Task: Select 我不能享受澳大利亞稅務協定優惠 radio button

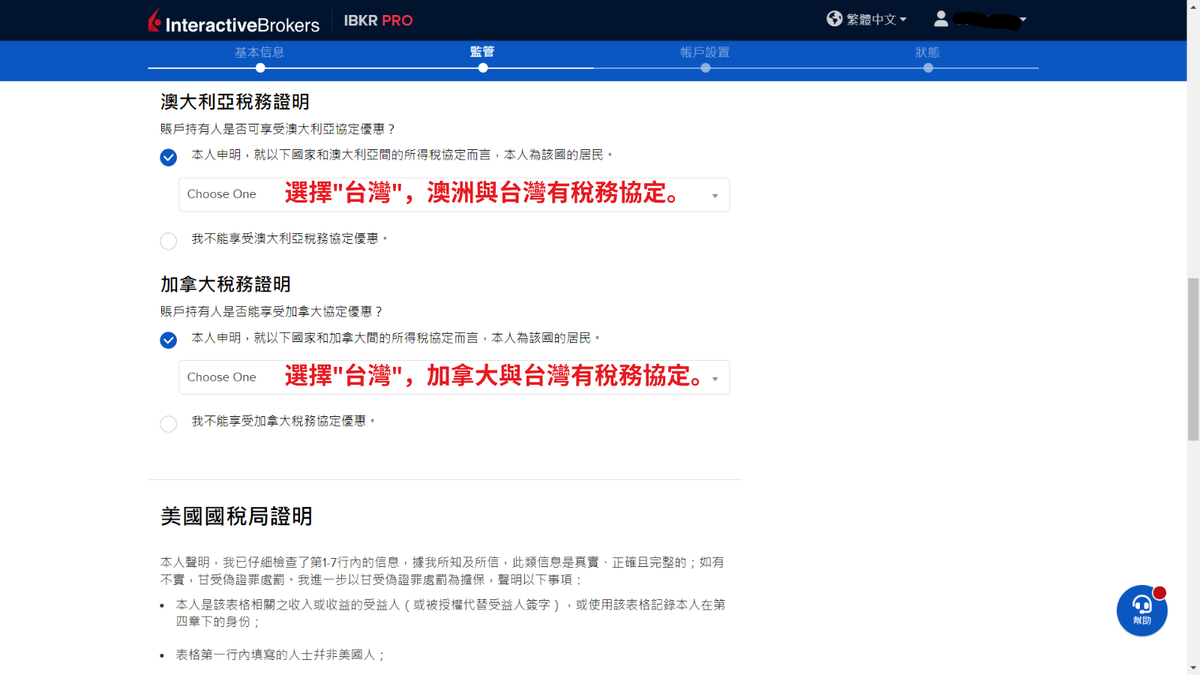Action: click(x=168, y=241)
